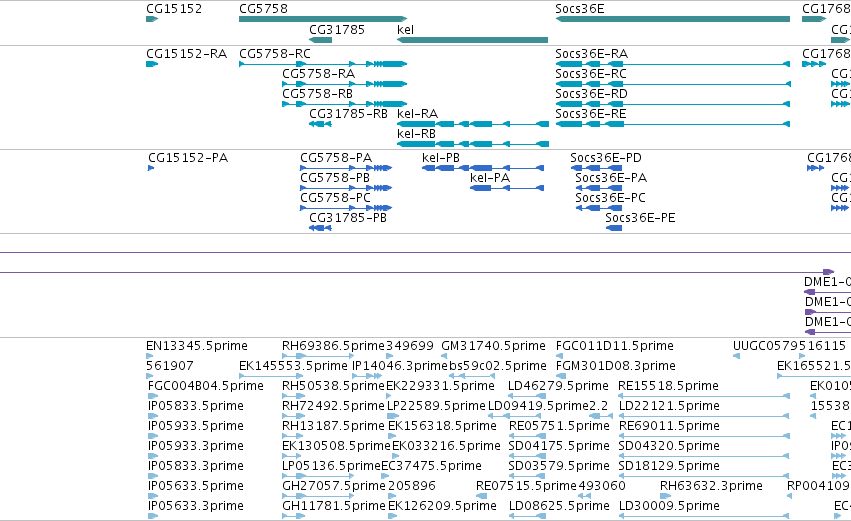This screenshot has width=851, height=521.
Task: Select transcript CG5758-RB
Action: pos(317,94)
